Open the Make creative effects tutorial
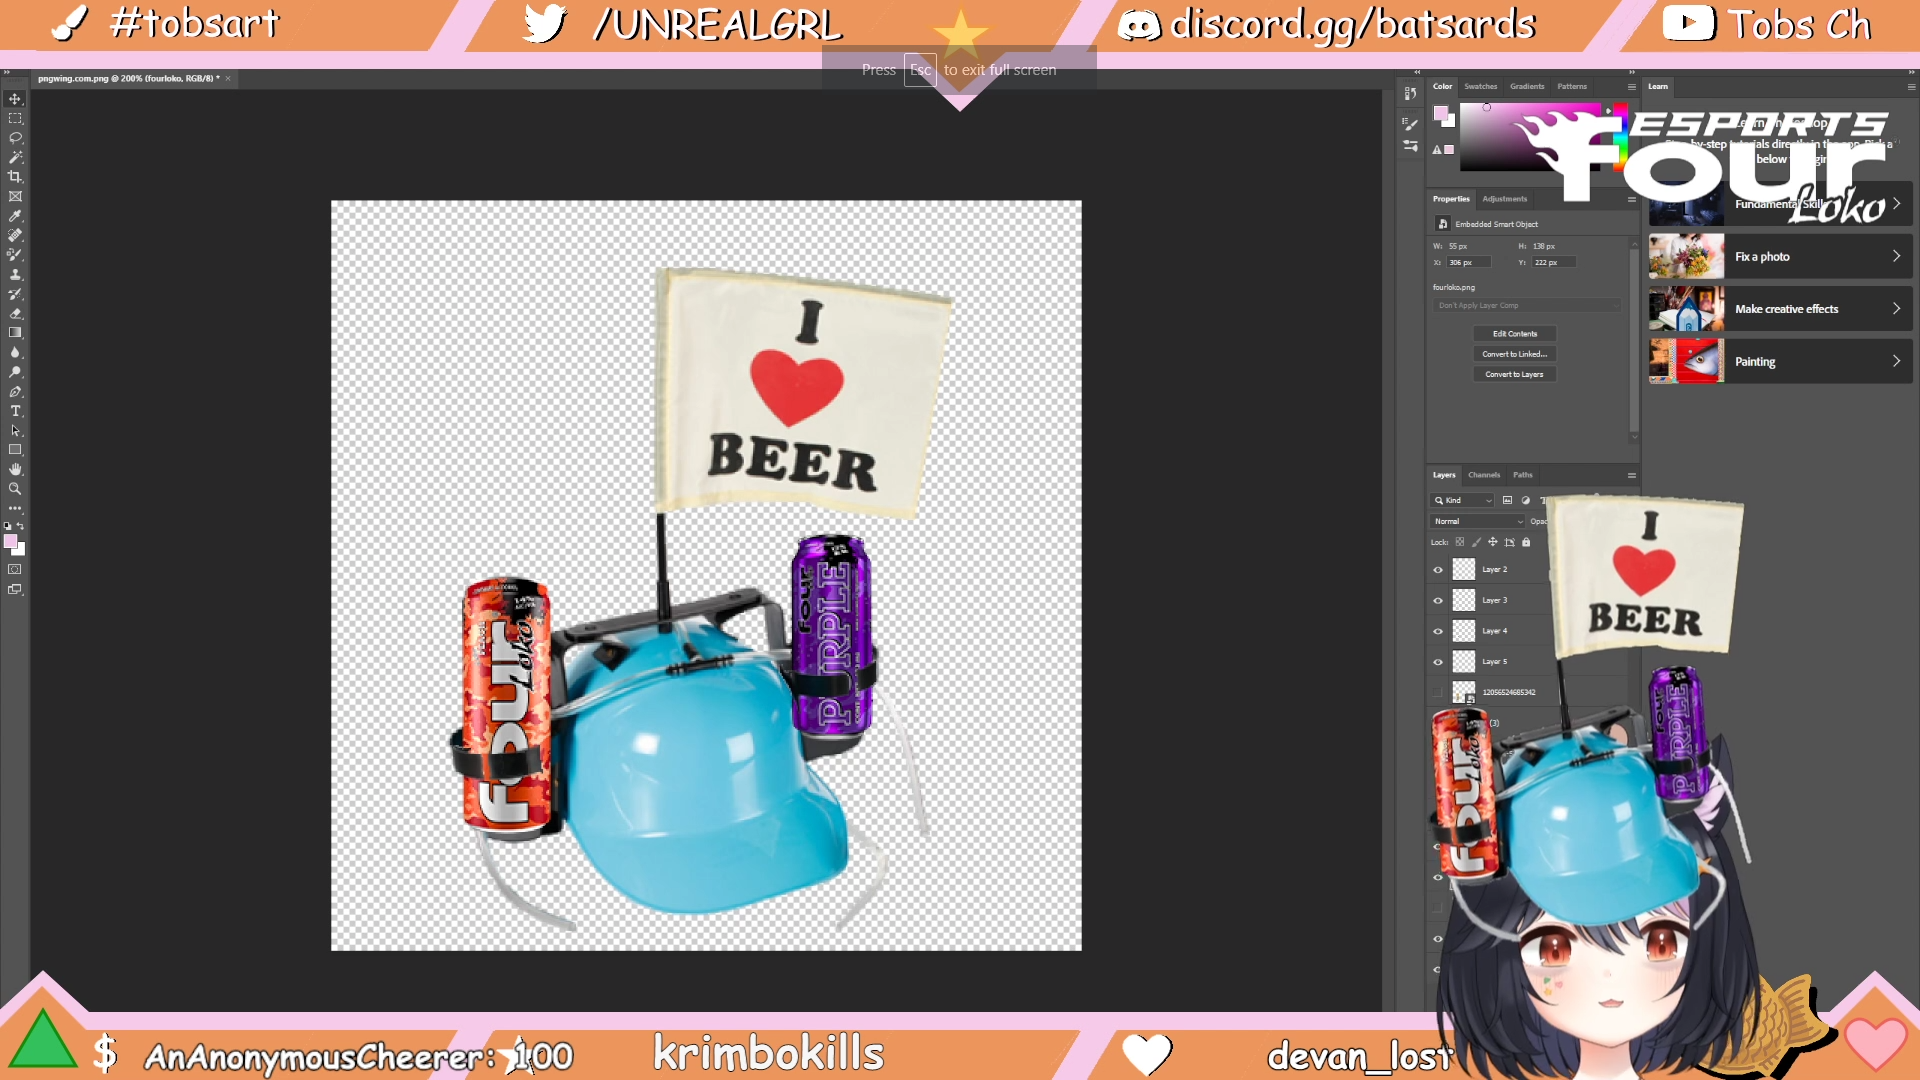 [x=1780, y=309]
